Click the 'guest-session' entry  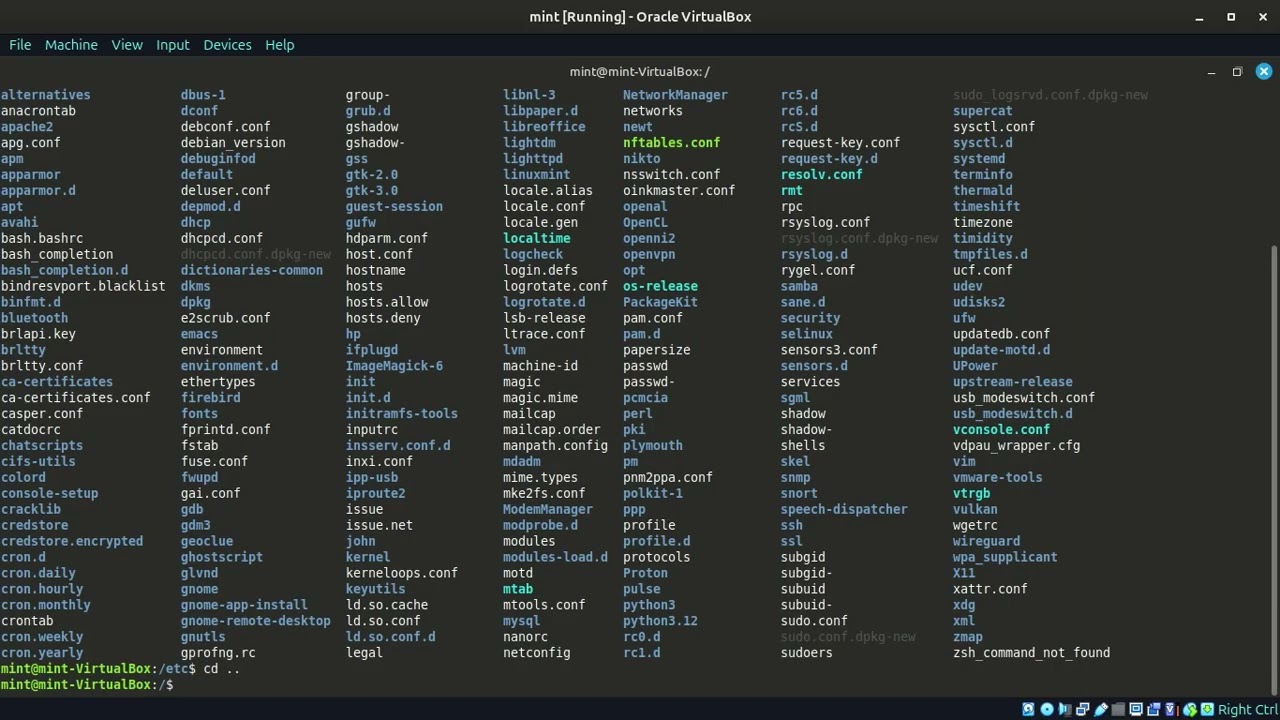[x=394, y=207]
